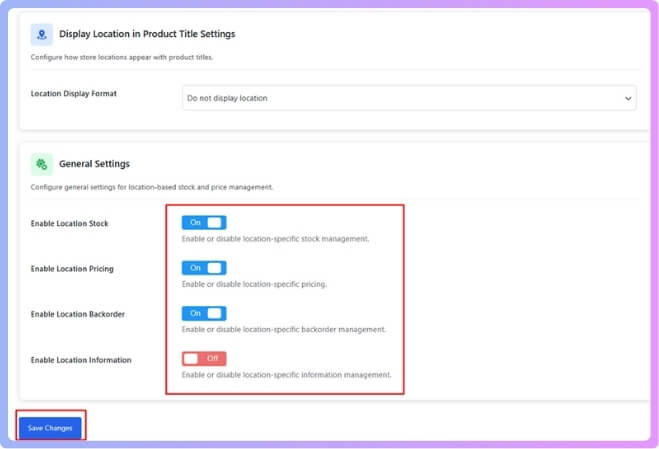Disable the Enable Location Backorder switch
This screenshot has width=659, height=449.
click(x=204, y=314)
